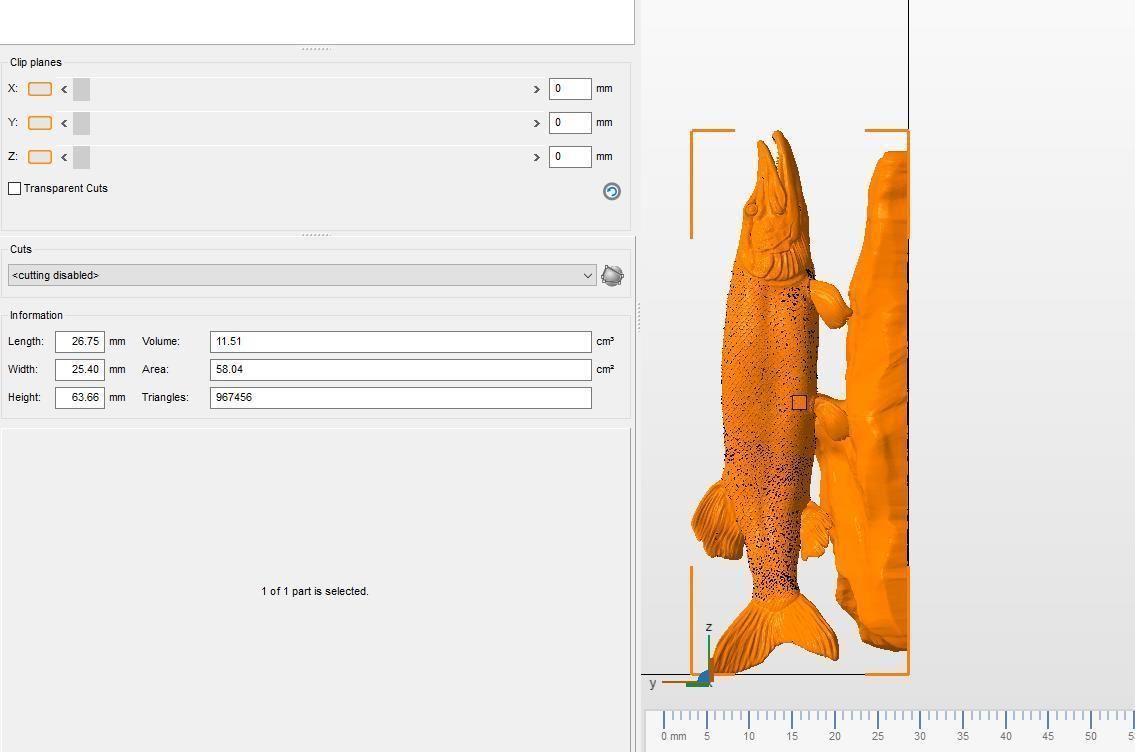The image size is (1135, 752).
Task: Click the Height field showing 63.66
Action: (x=80, y=398)
